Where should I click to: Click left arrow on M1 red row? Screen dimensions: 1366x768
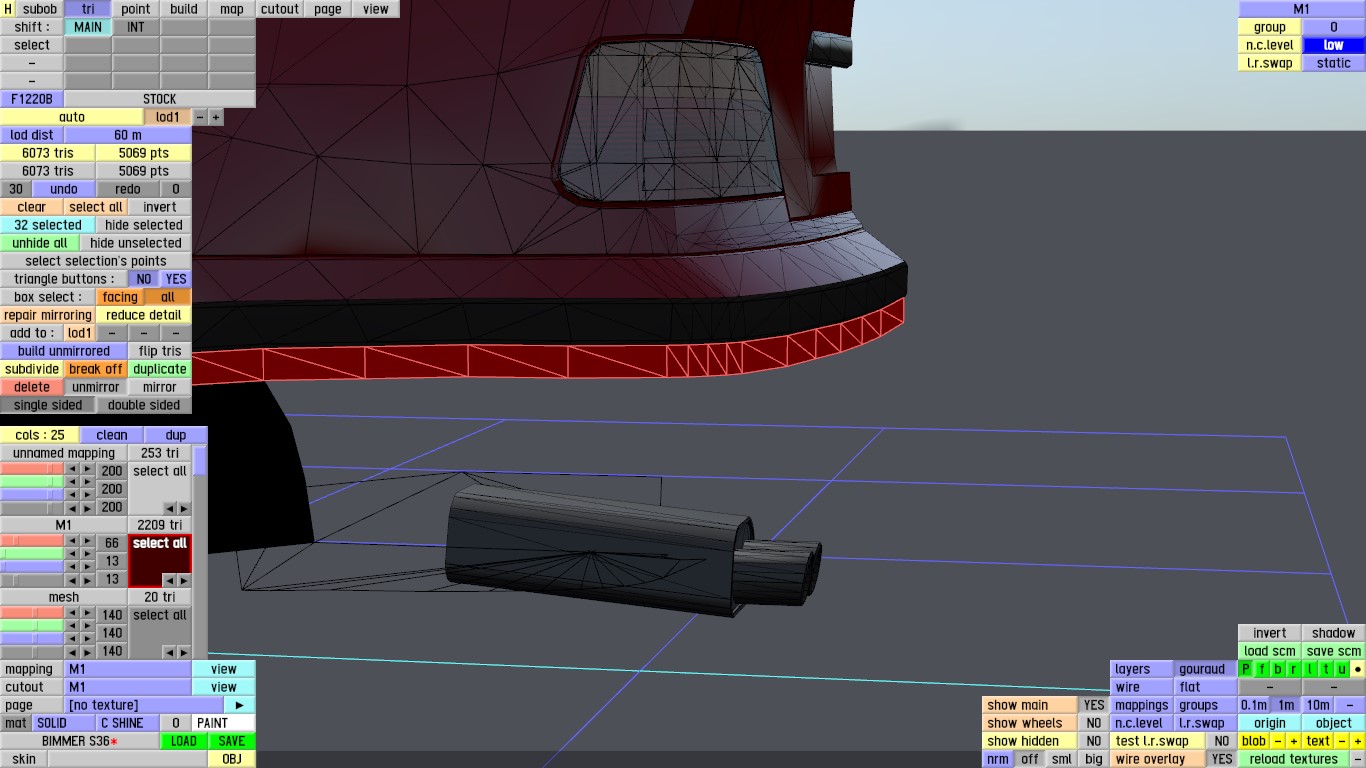pos(73,543)
